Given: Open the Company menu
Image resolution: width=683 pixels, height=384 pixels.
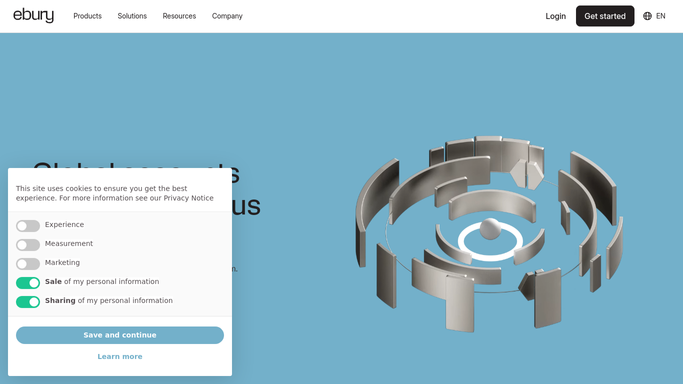Looking at the screenshot, I should 227,16.
